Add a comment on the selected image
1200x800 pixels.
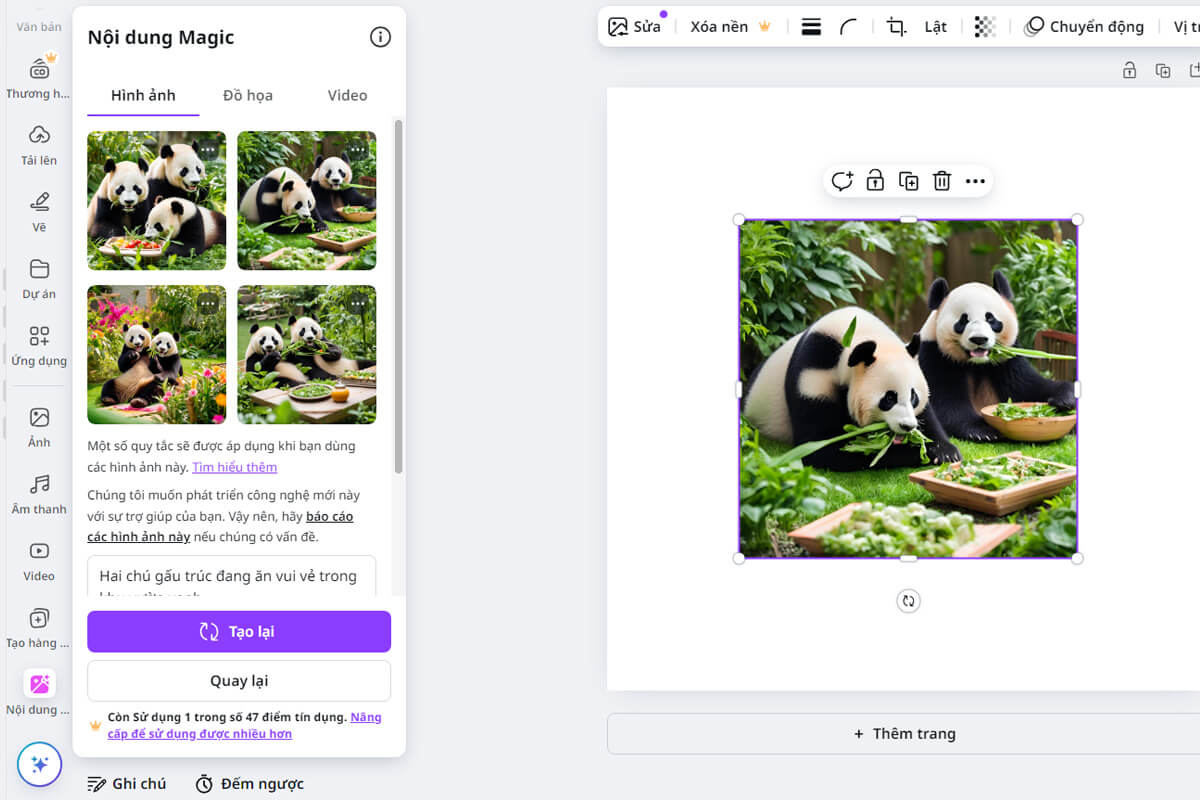842,181
